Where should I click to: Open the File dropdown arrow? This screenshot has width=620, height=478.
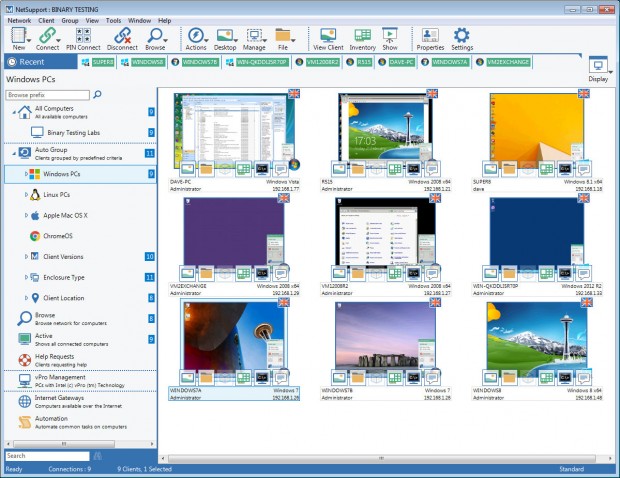293,40
